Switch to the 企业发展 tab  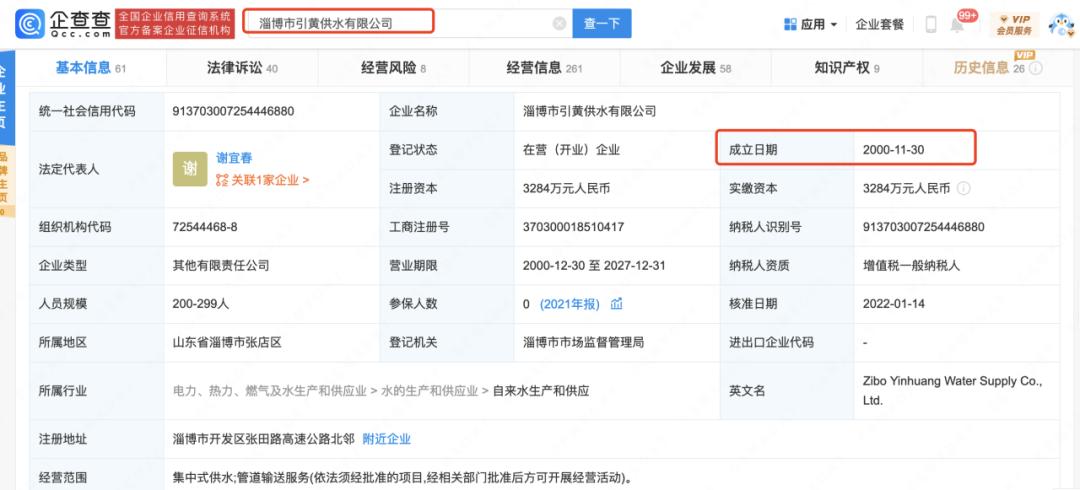[x=696, y=68]
